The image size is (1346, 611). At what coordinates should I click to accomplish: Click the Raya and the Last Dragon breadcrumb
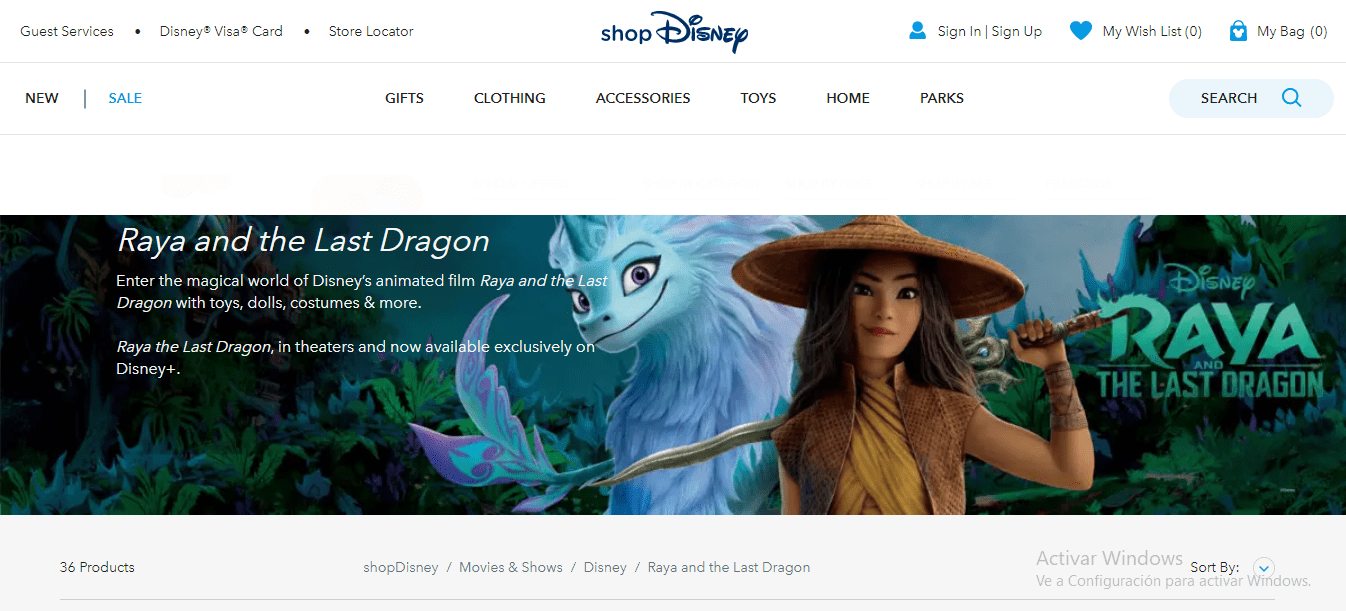click(729, 567)
